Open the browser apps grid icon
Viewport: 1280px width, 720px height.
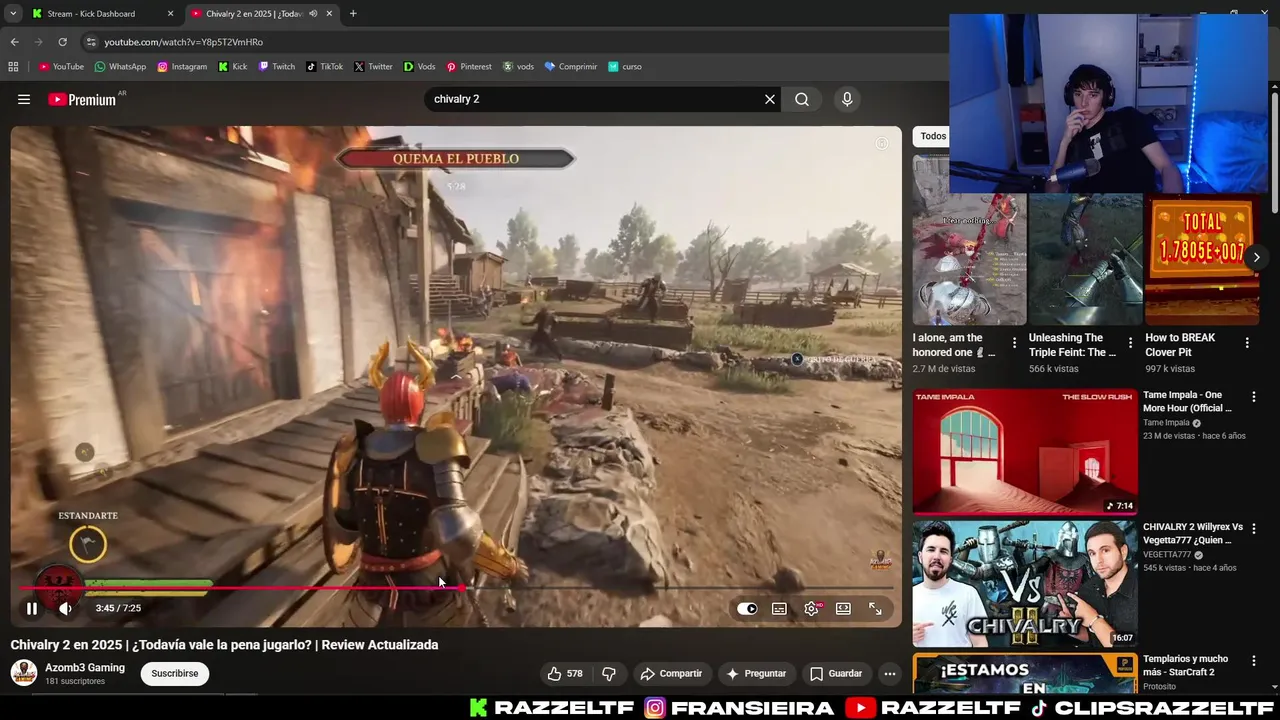[x=13, y=67]
